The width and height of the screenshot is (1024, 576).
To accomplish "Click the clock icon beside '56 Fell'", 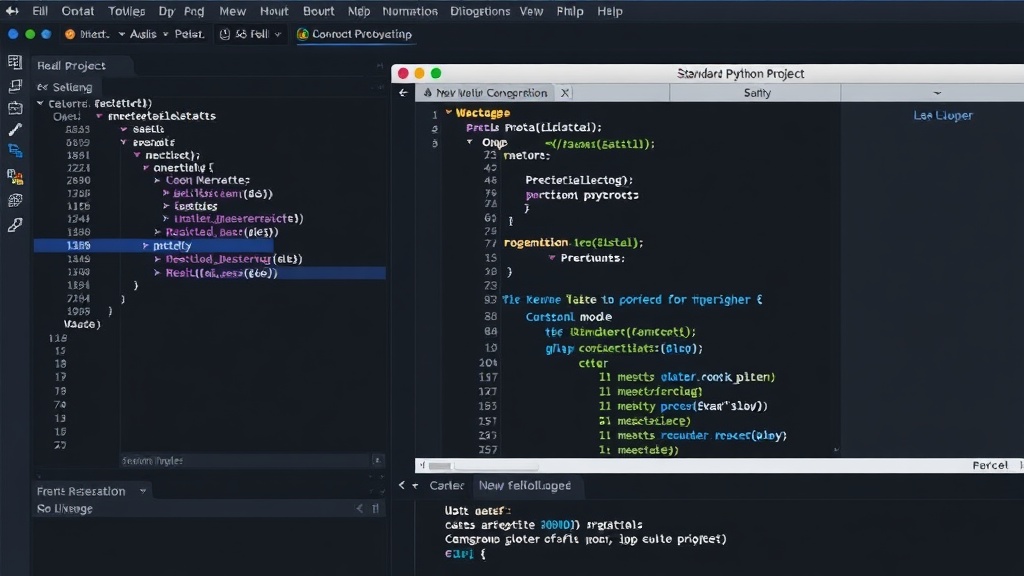I will pos(225,34).
